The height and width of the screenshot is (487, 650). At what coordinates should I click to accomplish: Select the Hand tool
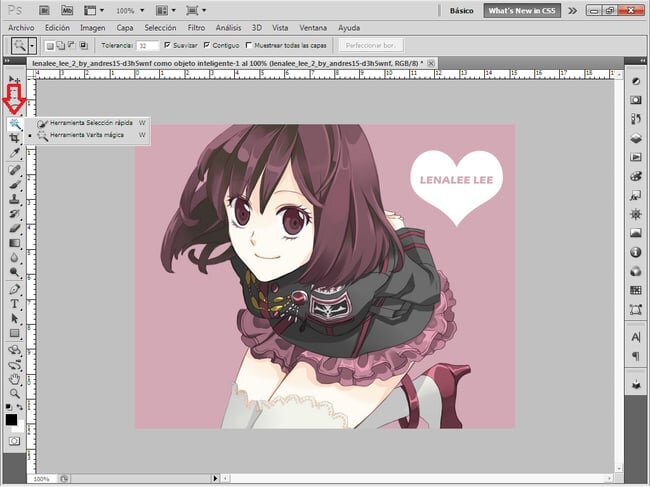tap(15, 379)
